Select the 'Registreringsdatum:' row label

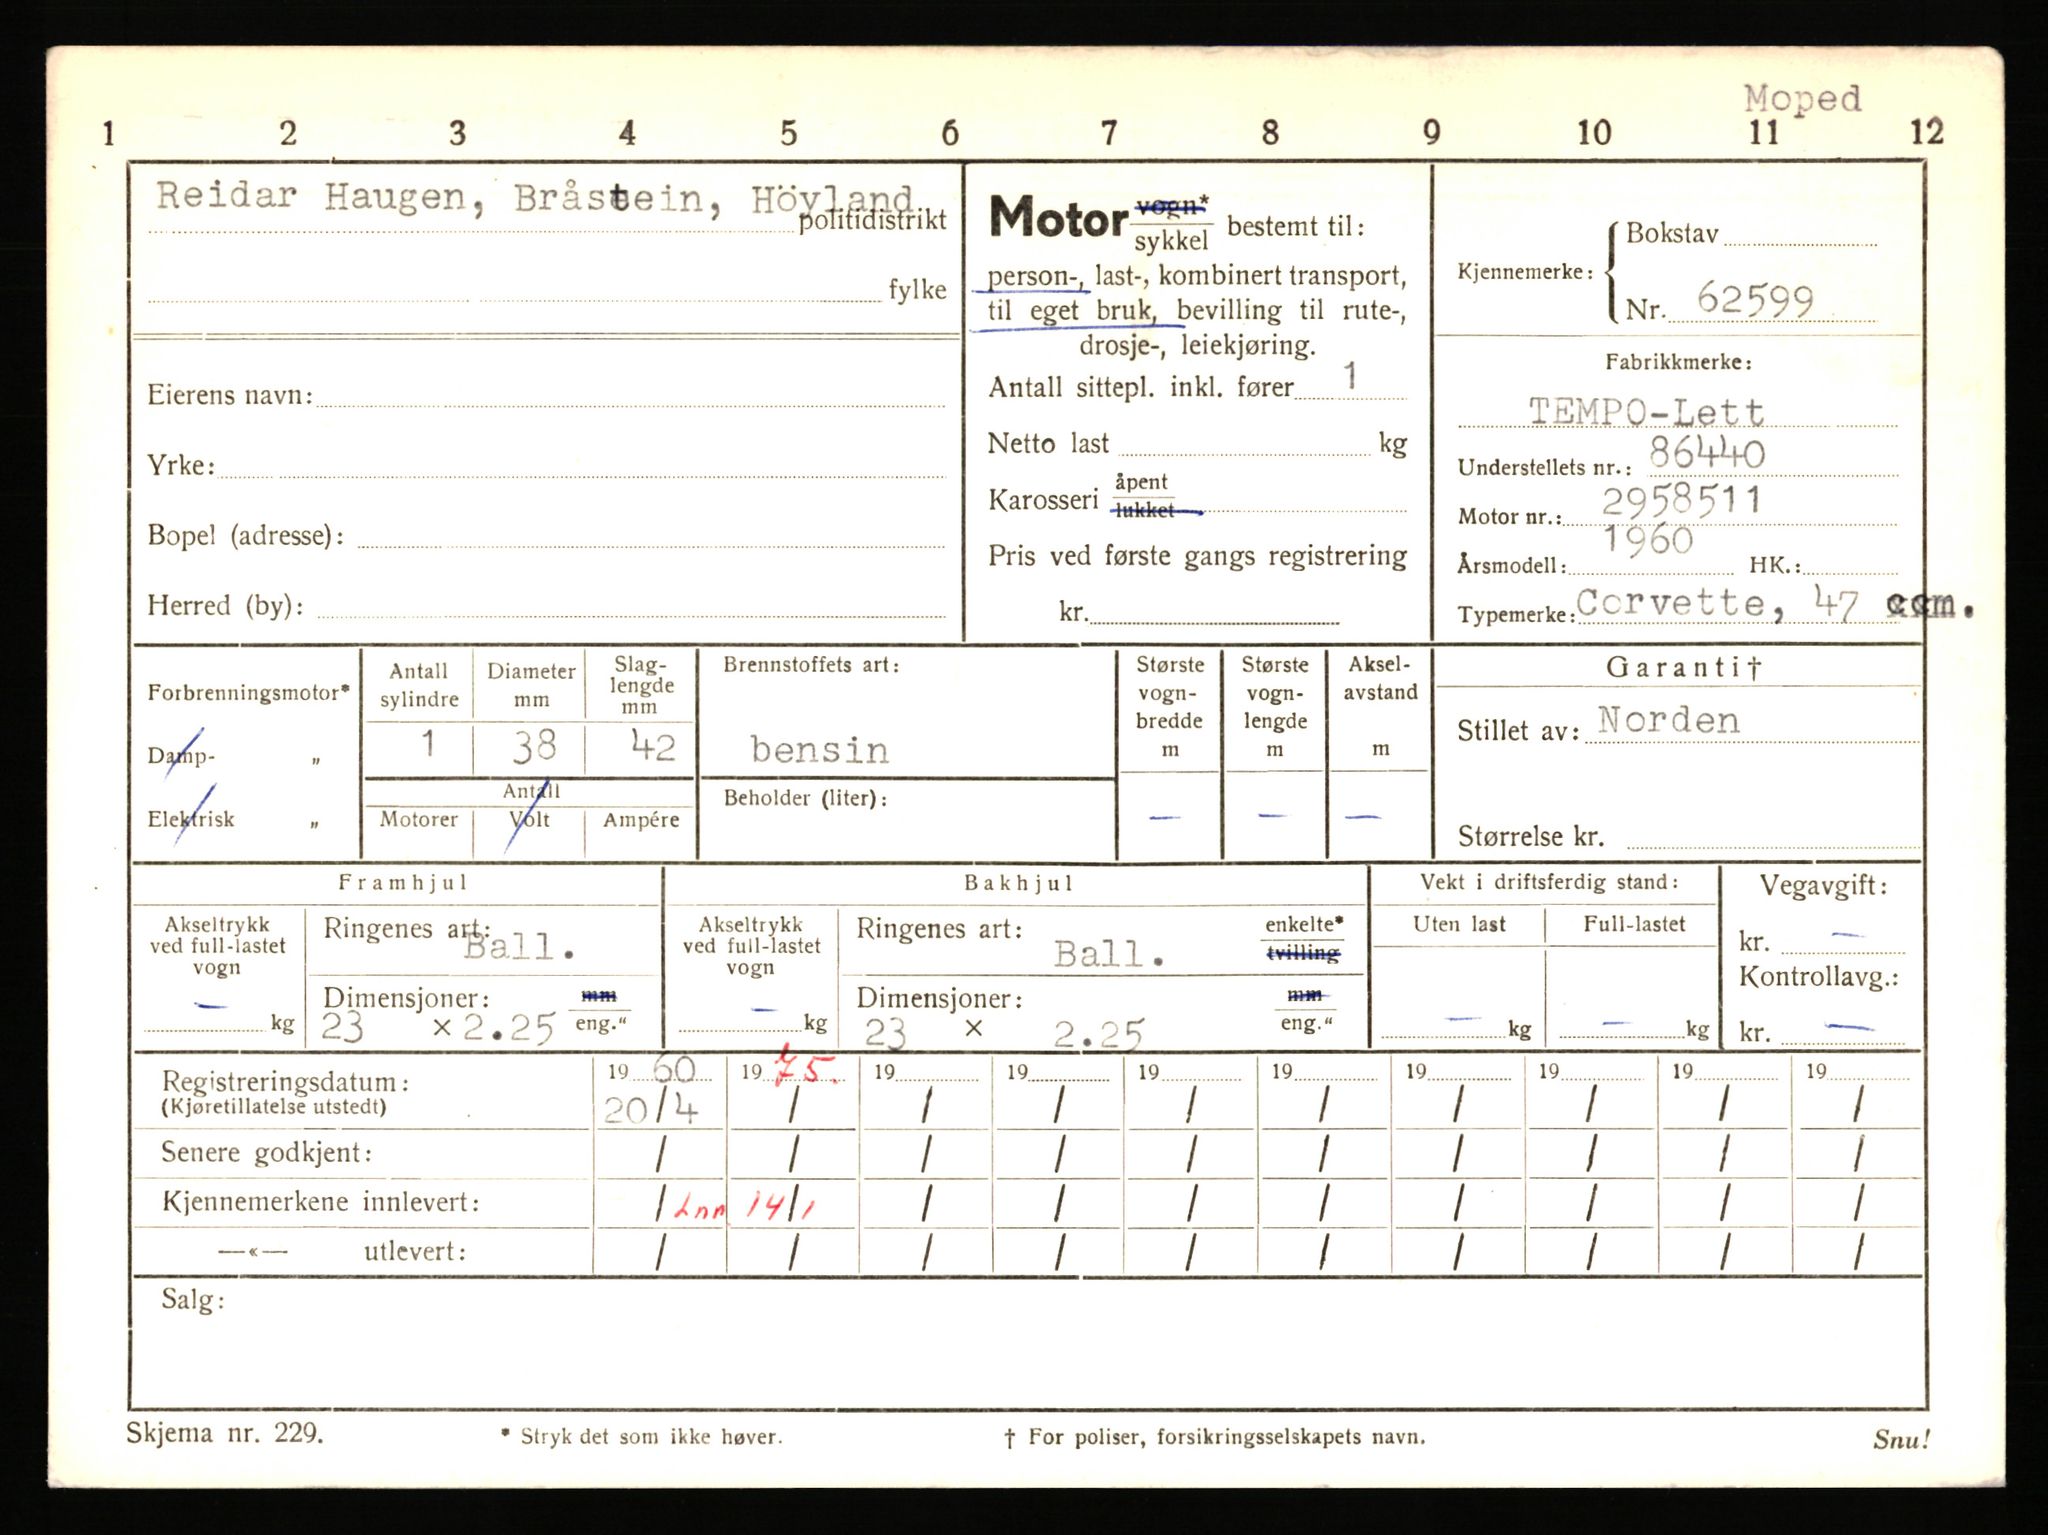pos(285,1081)
